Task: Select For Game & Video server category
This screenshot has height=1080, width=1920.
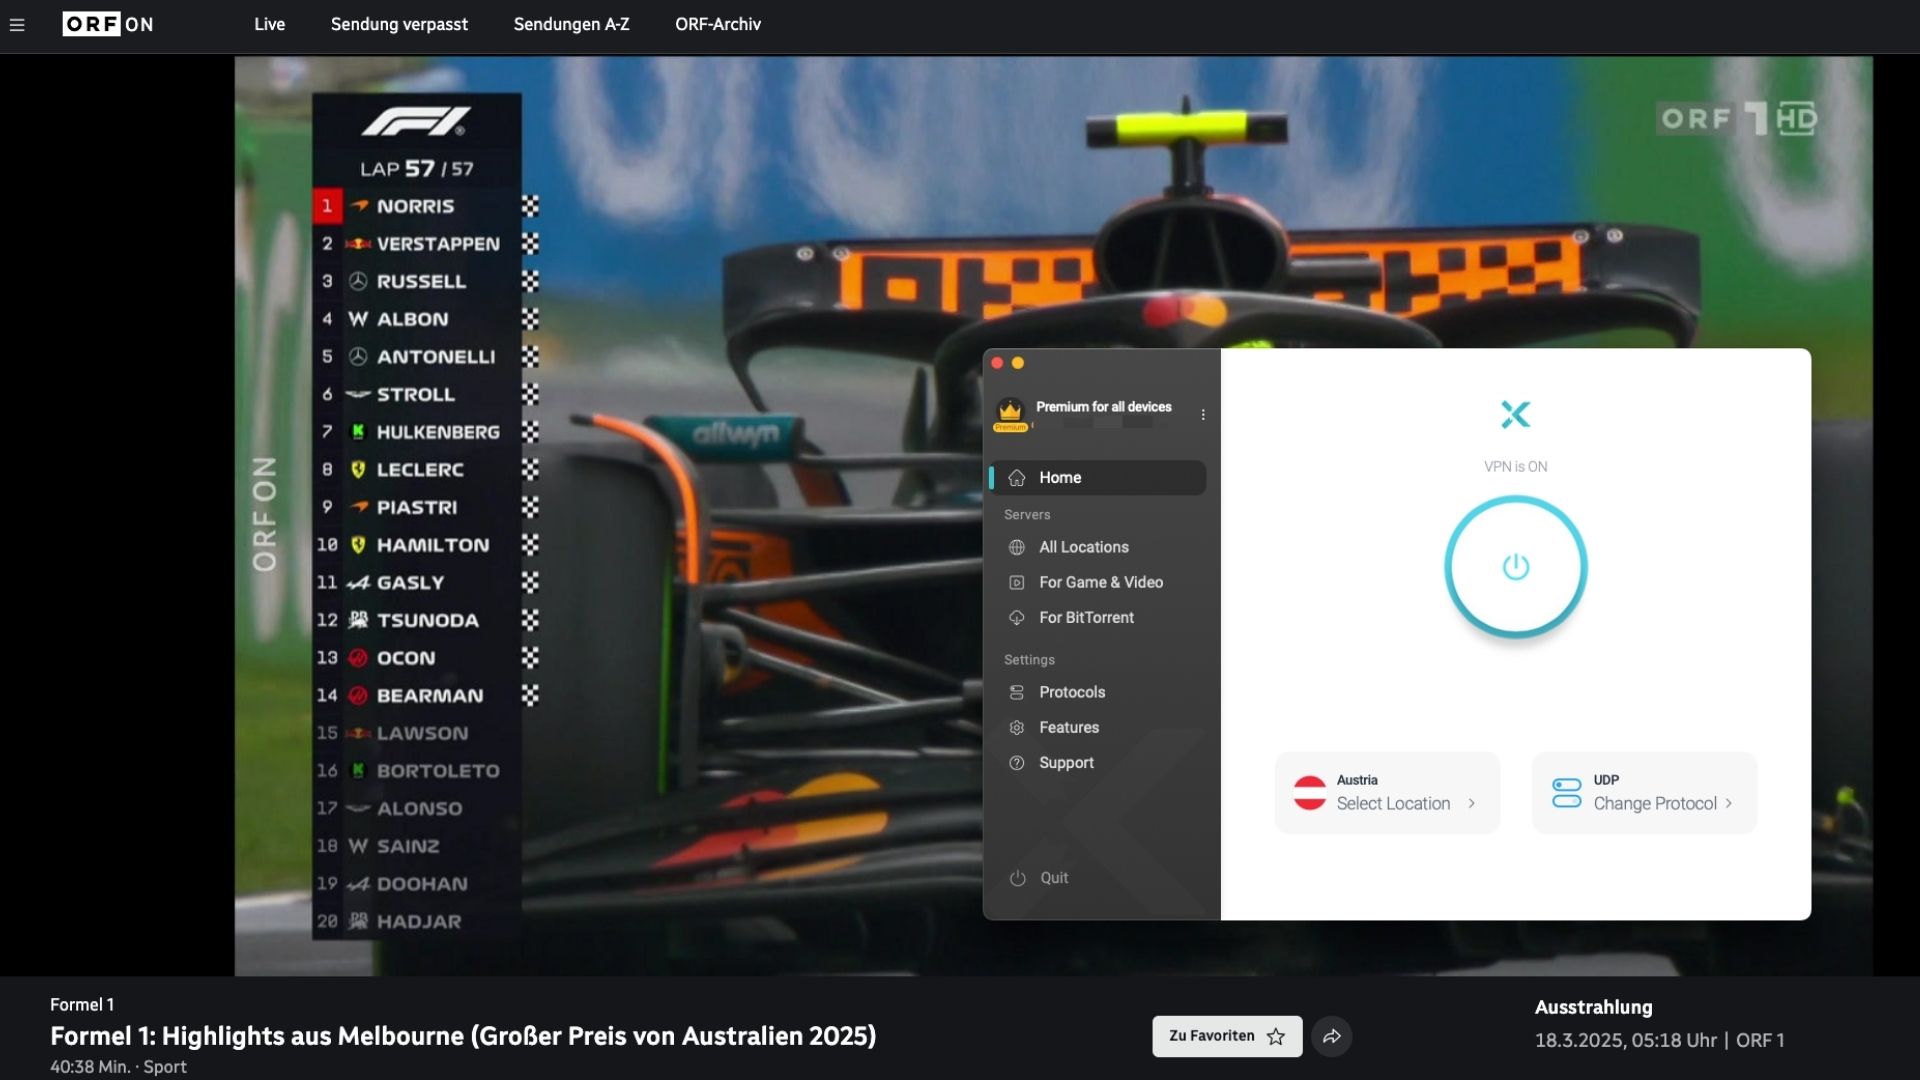Action: tap(1100, 582)
